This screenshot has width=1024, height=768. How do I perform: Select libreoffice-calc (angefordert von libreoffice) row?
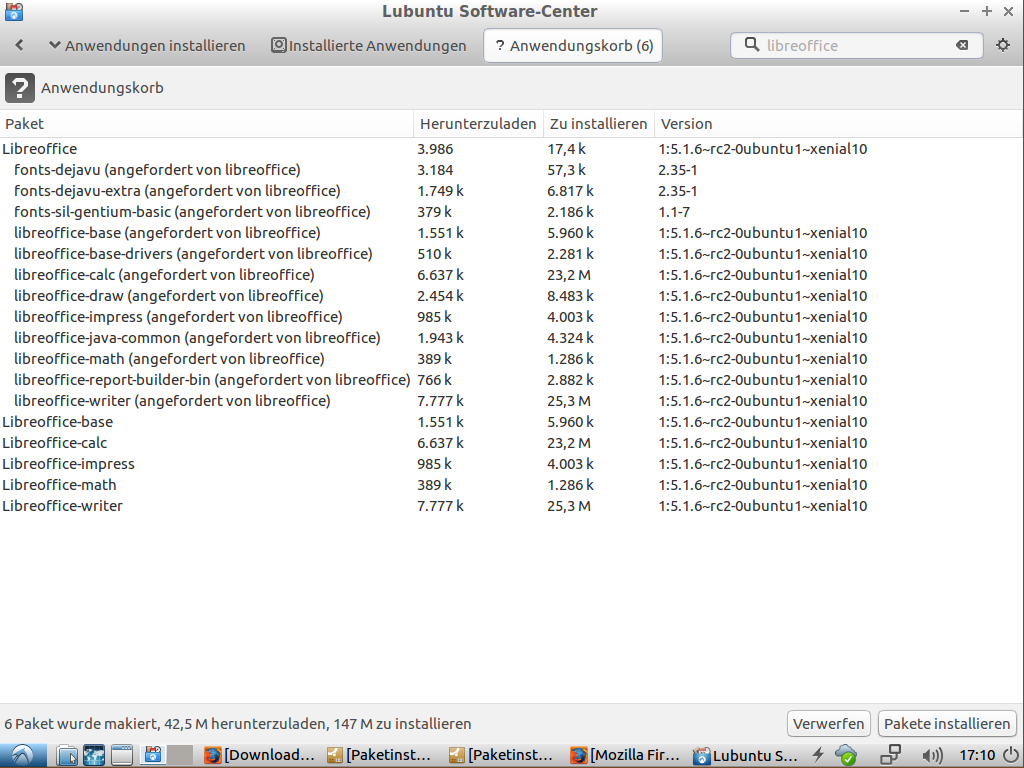pyautogui.click(x=511, y=275)
